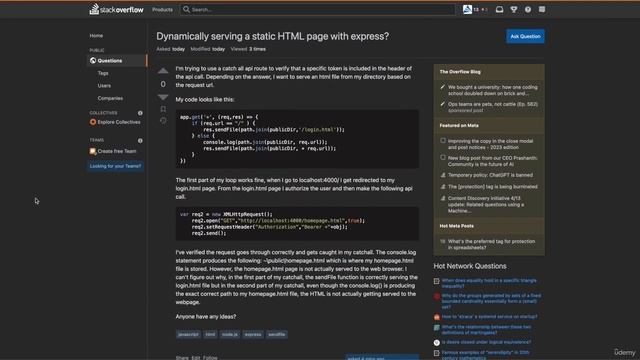Open 'The [protection] tag is being burninated' link
The image size is (640, 360).
coord(493,187)
